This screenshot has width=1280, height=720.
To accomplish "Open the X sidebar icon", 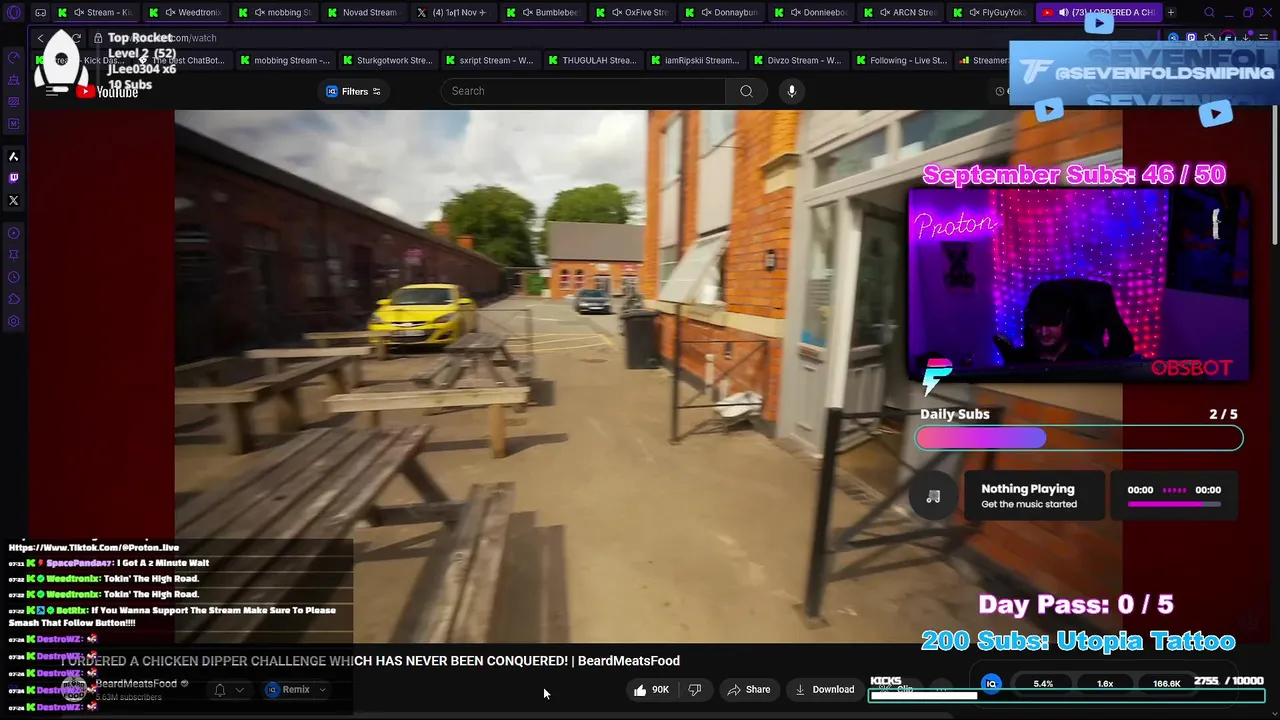I will (14, 200).
